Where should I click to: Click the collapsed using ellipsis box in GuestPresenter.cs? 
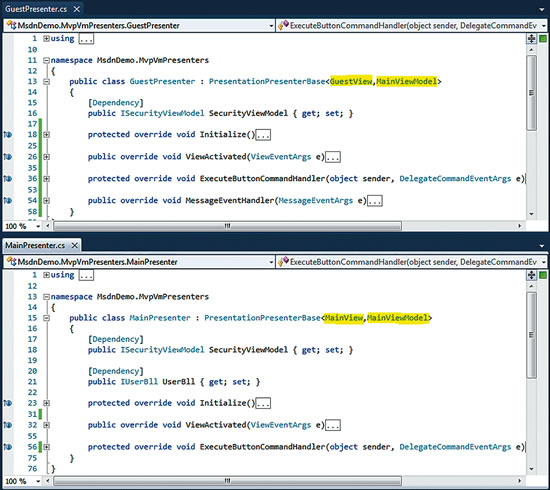86,39
